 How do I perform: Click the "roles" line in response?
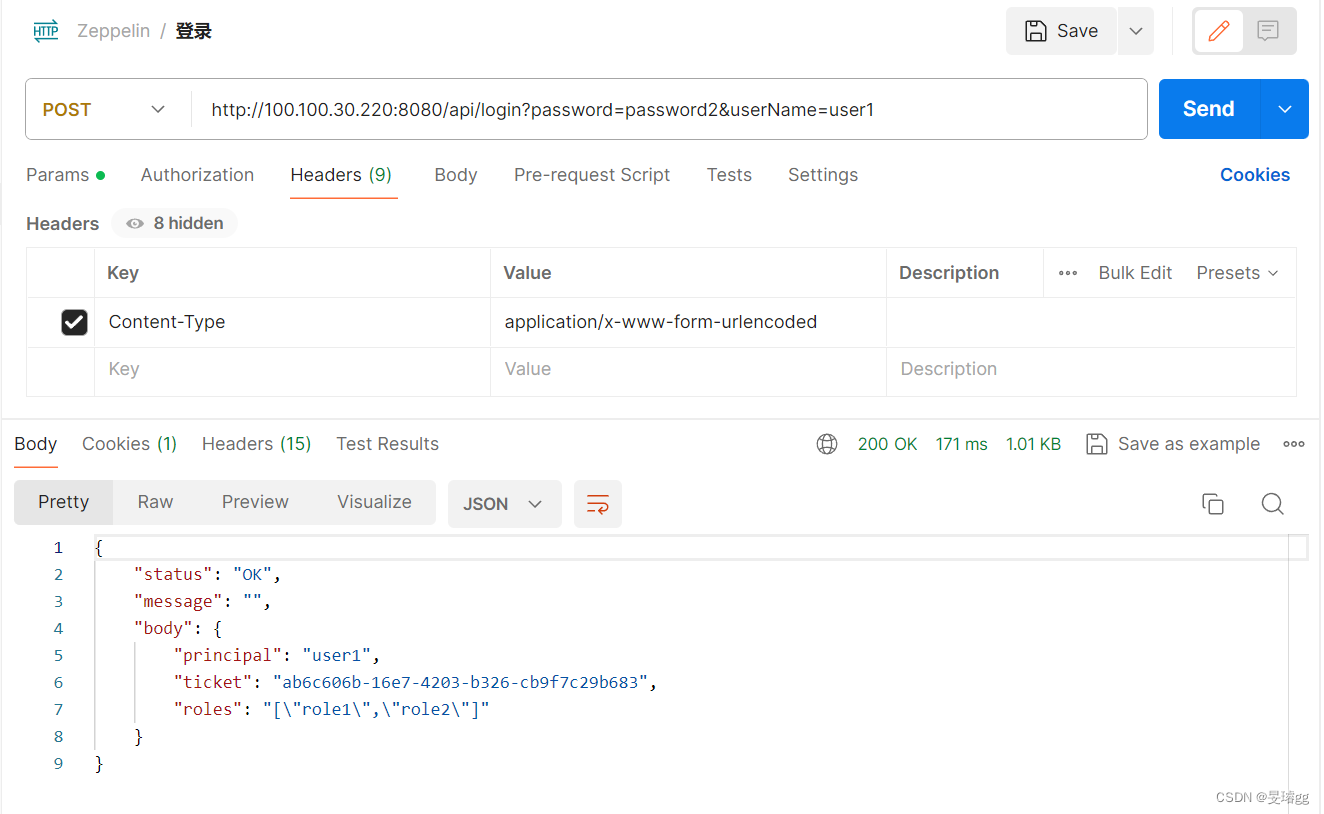click(331, 710)
